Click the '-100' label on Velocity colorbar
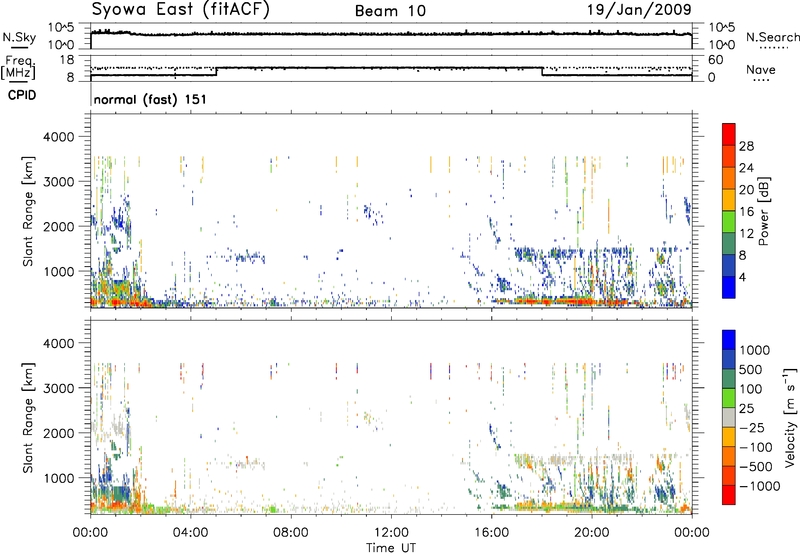Screen dimensions: 800x554 click(x=756, y=447)
